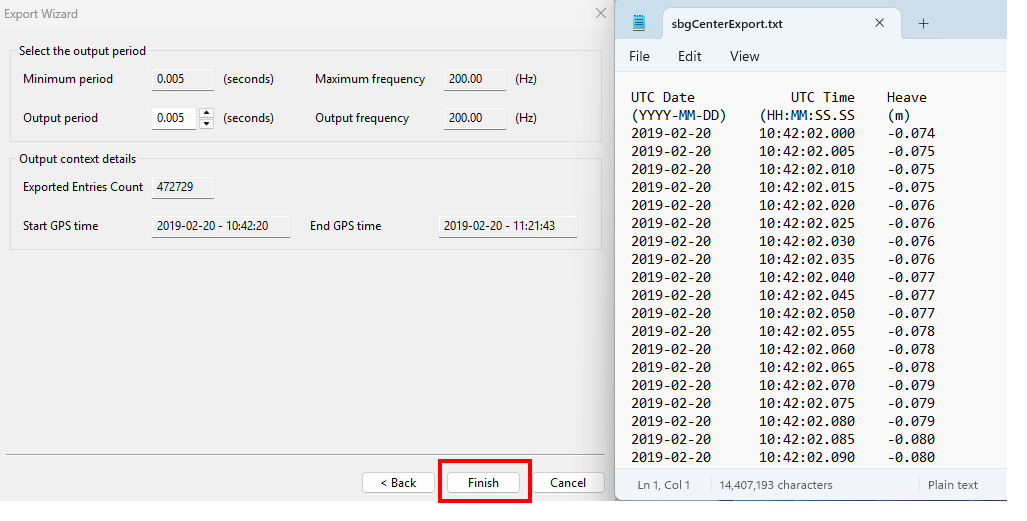Click the Plain text status entry
1027x521 pixels.
[x=952, y=485]
